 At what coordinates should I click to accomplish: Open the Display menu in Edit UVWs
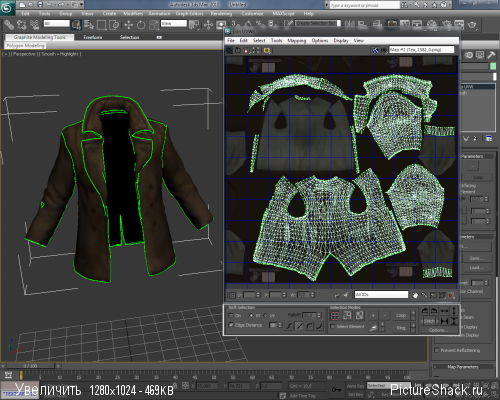coord(341,41)
